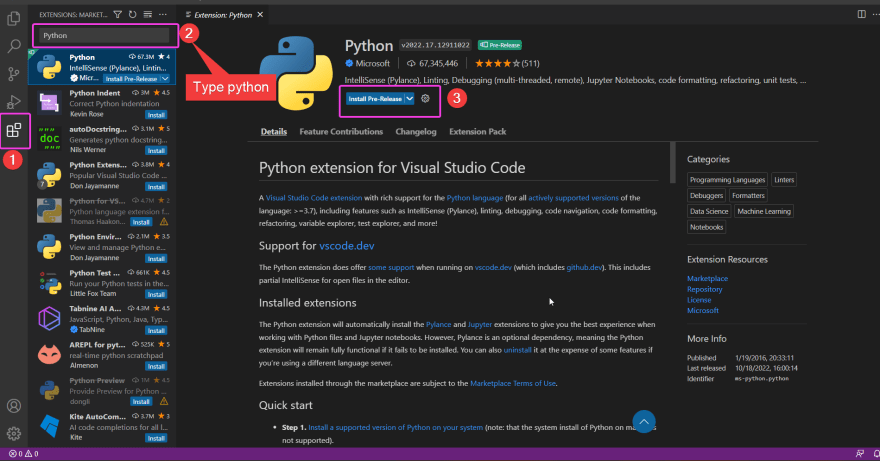Click the star rating (511)
This screenshot has height=461, width=880.
tap(507, 63)
